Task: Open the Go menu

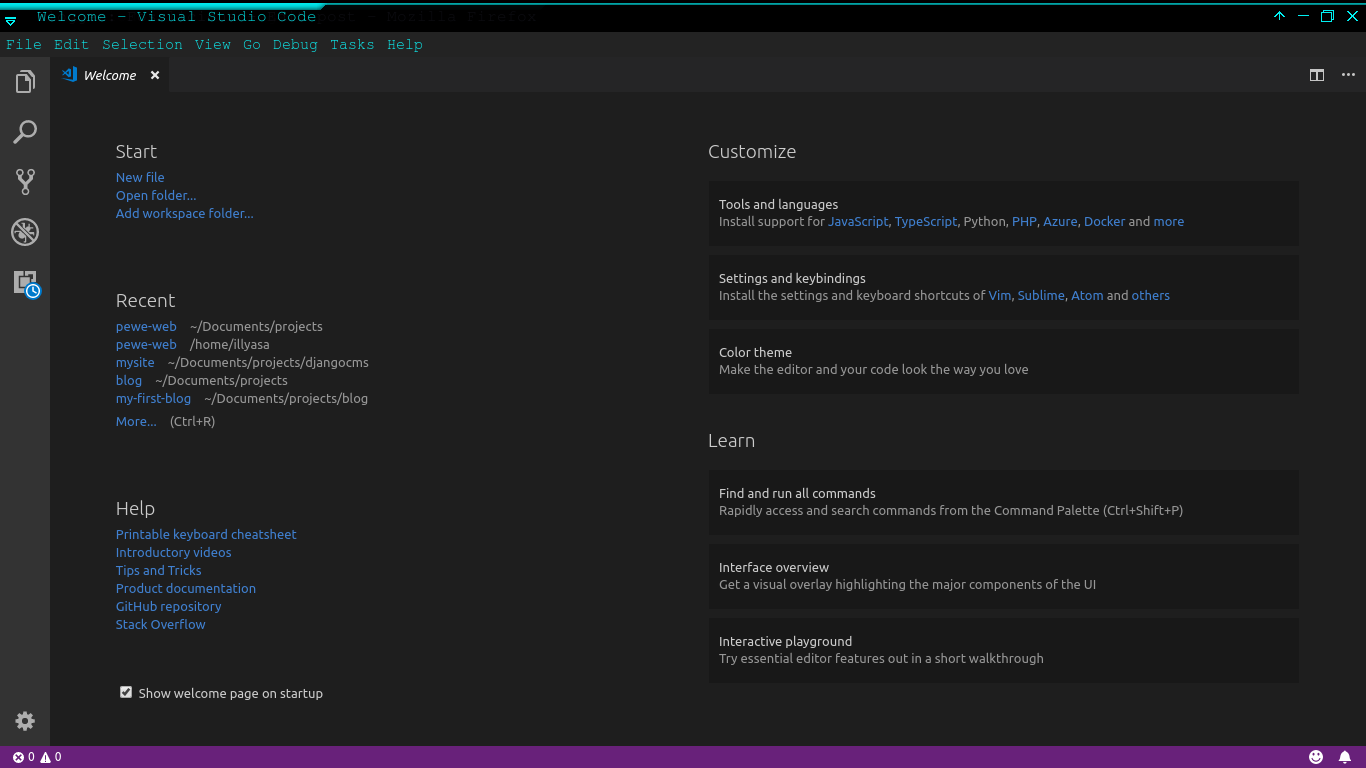Action: [x=251, y=45]
